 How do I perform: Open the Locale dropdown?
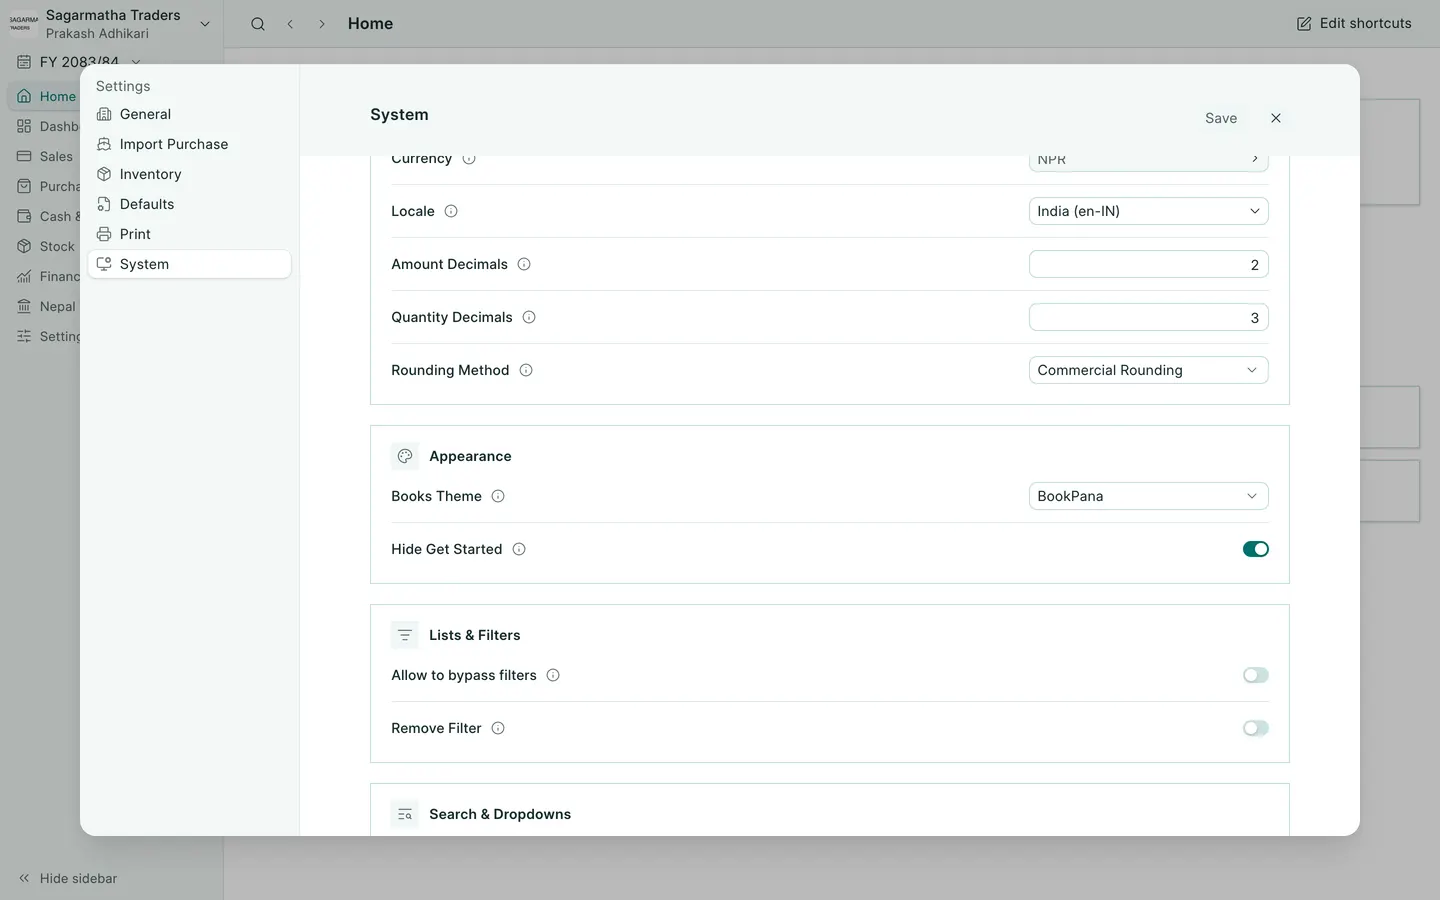1149,211
